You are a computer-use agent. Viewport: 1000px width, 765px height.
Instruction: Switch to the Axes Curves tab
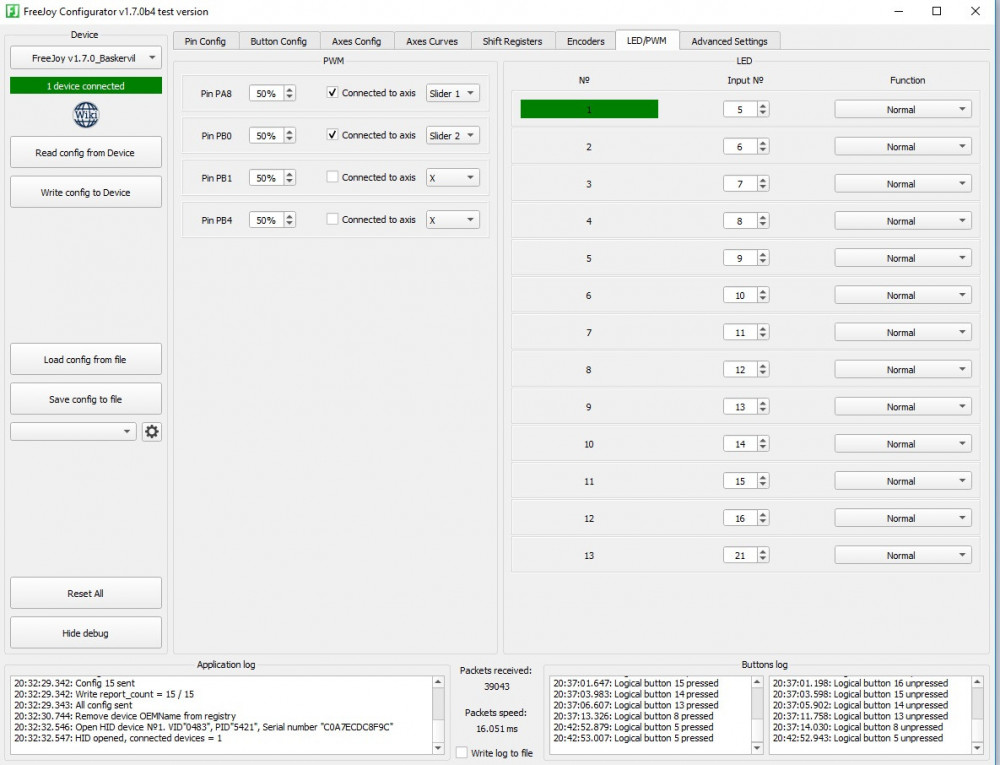click(432, 41)
